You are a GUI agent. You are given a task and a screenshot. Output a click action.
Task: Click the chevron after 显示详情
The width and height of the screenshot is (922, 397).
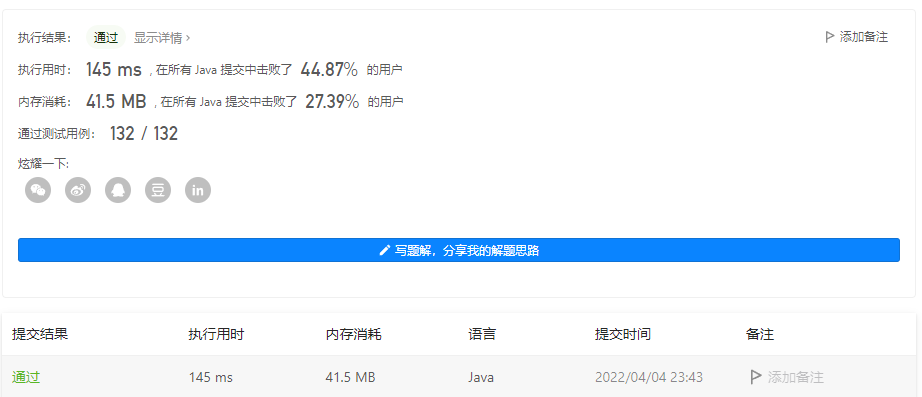pyautogui.click(x=188, y=38)
